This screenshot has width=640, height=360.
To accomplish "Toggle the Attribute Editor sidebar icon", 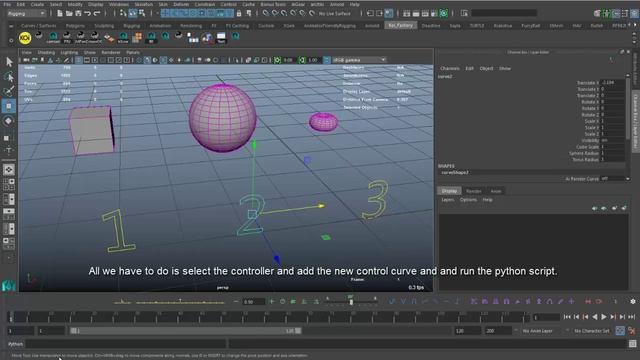I will [x=616, y=13].
